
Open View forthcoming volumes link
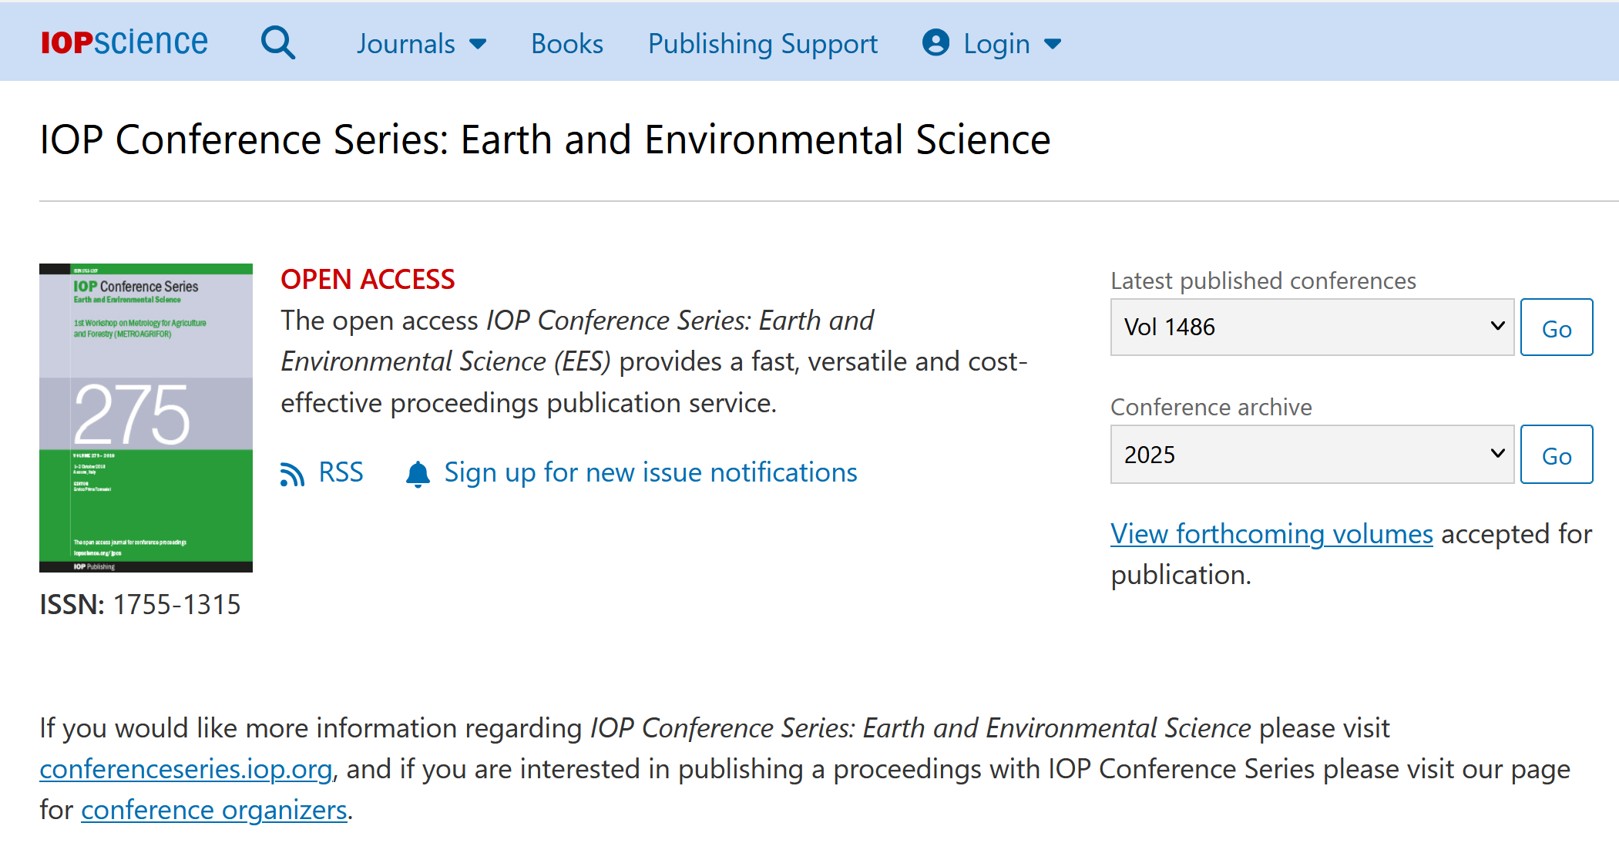[1271, 534]
